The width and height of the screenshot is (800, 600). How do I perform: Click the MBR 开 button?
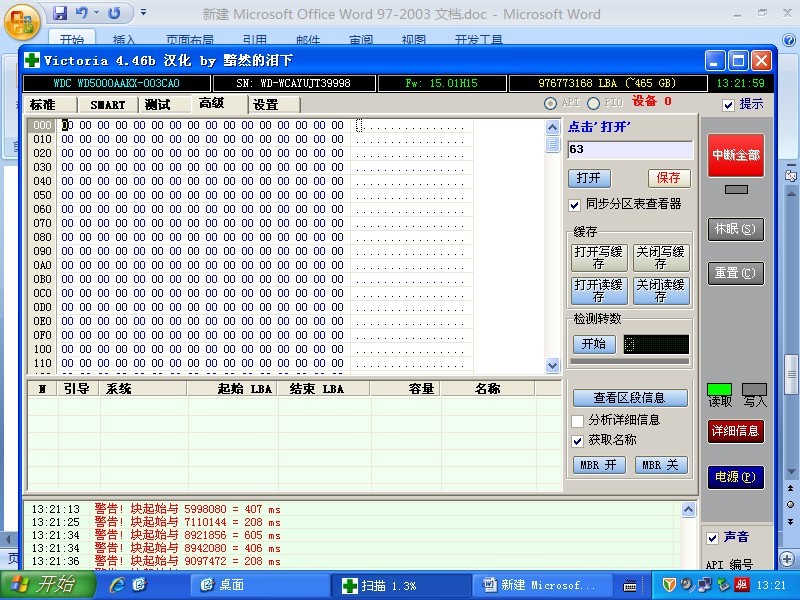[x=599, y=465]
